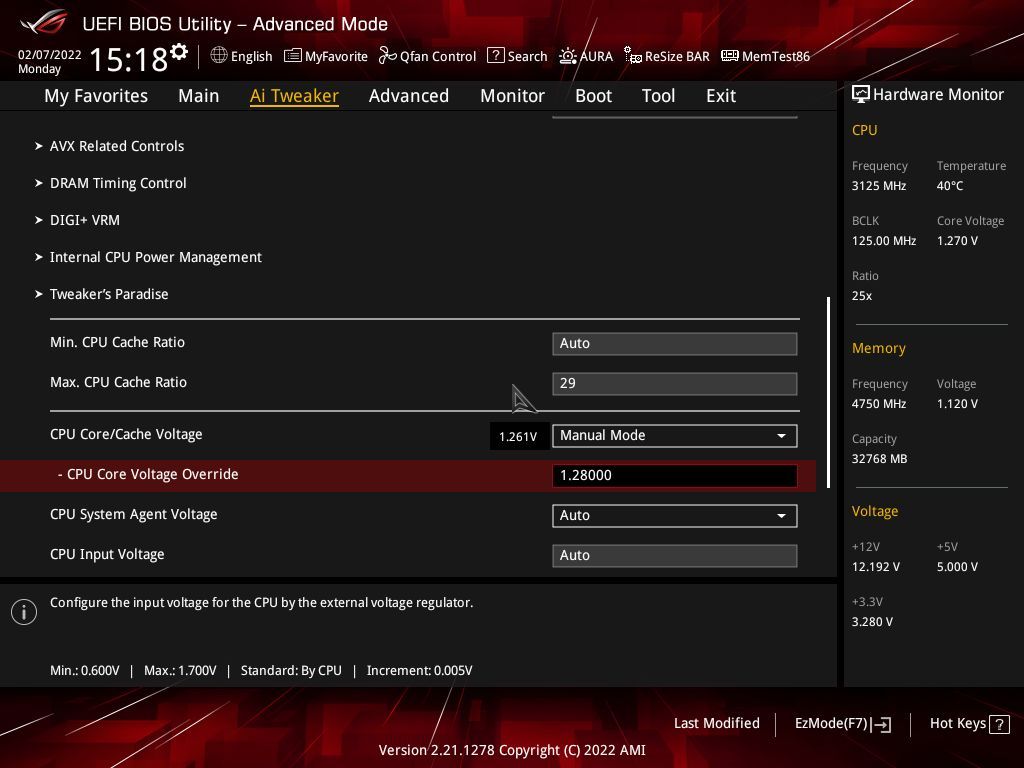Click the 32768 MB capacity value
Screen dimensions: 1024x768
point(880,458)
